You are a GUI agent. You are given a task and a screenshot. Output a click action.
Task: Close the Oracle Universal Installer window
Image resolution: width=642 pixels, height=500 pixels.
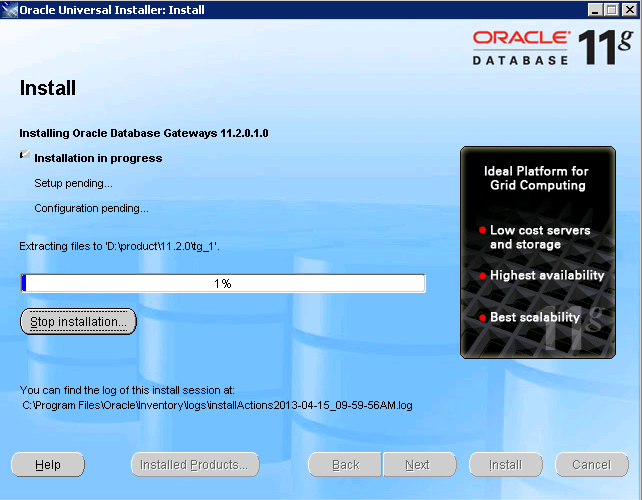[630, 10]
